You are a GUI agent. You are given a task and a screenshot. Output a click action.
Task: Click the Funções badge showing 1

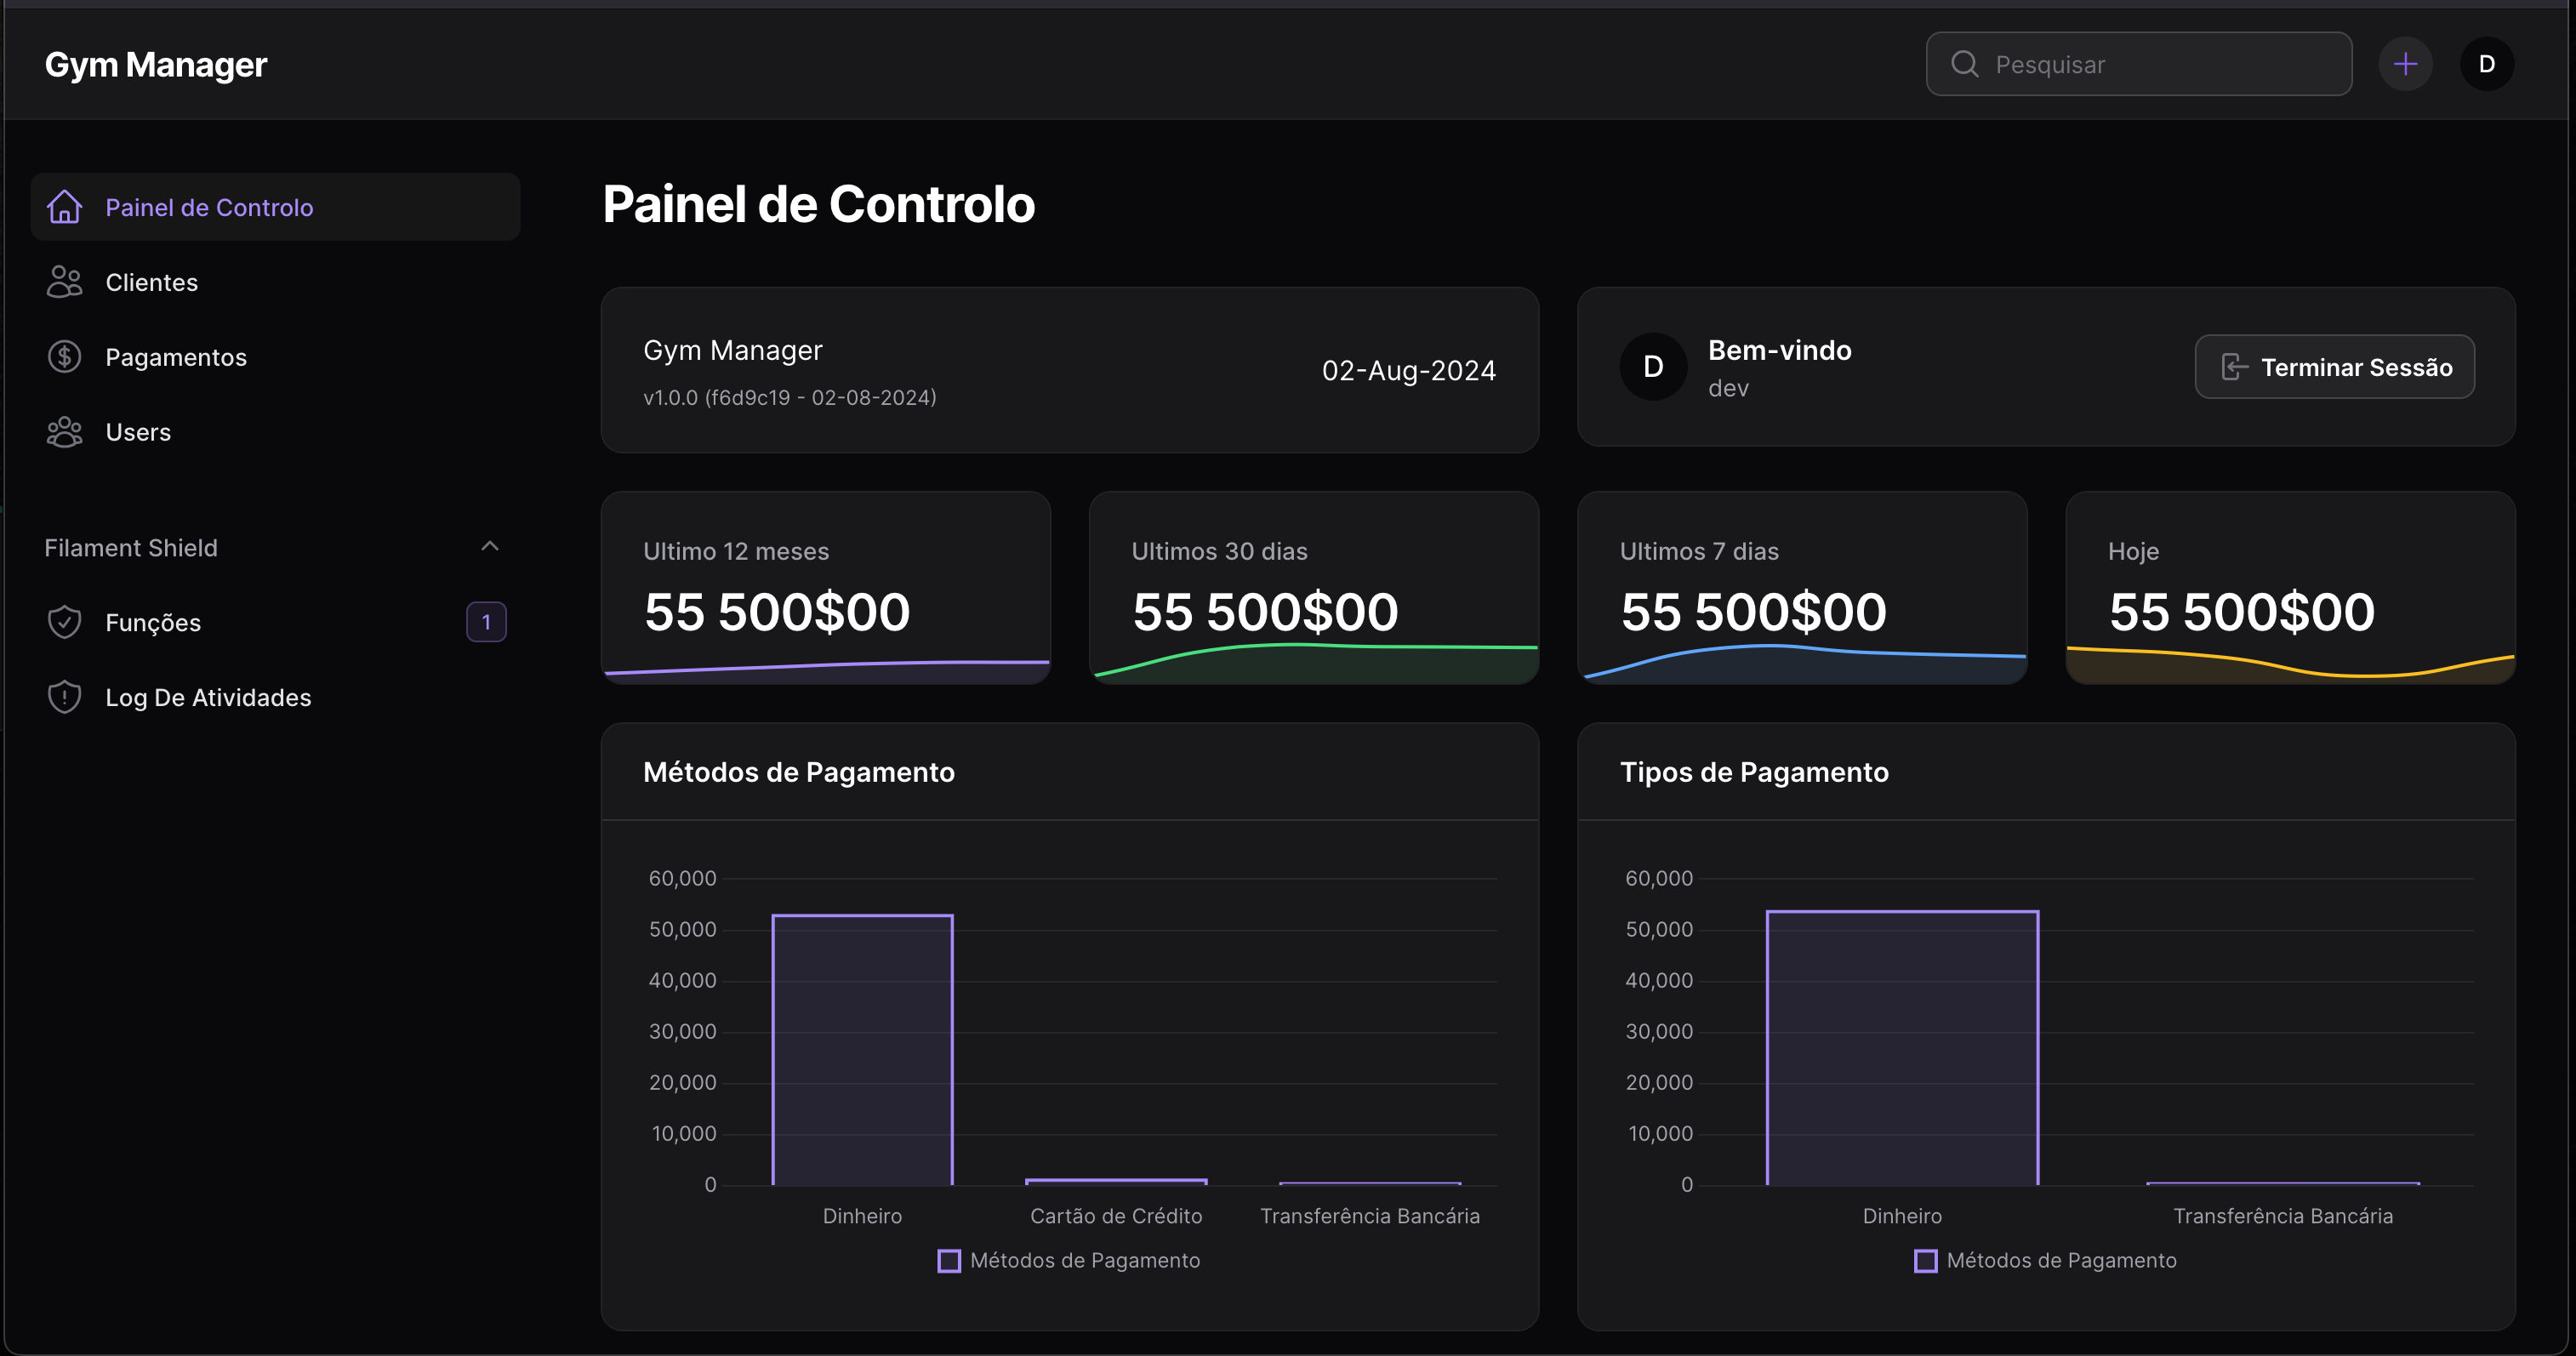click(486, 622)
